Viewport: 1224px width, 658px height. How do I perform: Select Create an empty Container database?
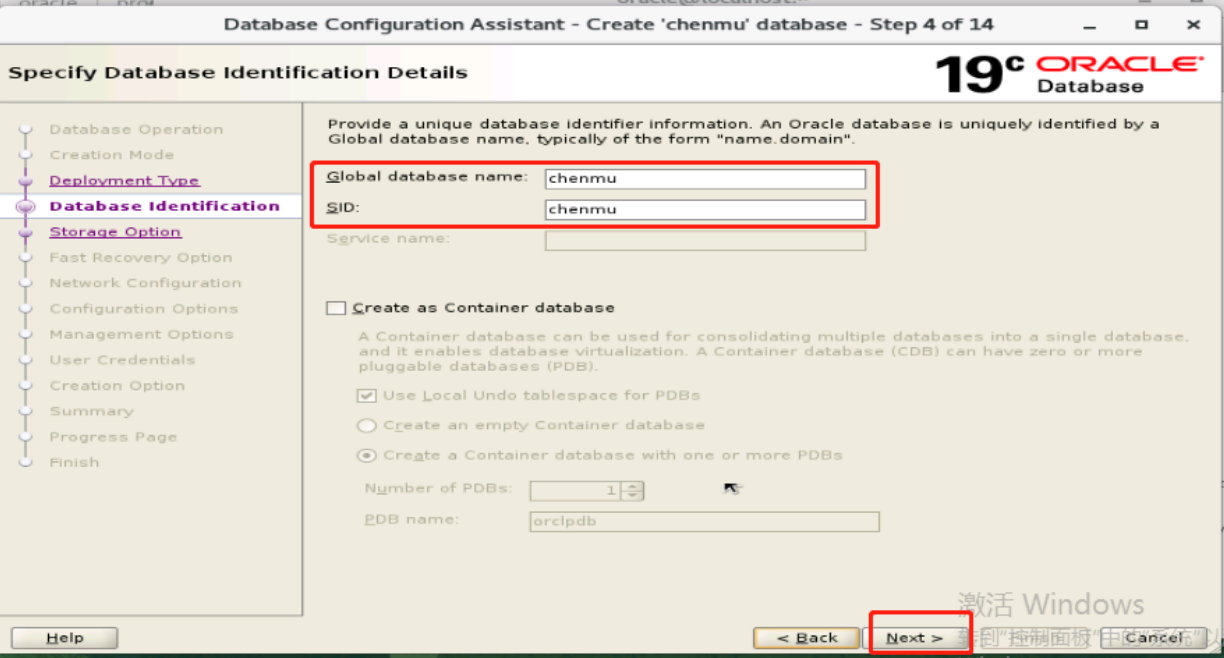point(367,426)
